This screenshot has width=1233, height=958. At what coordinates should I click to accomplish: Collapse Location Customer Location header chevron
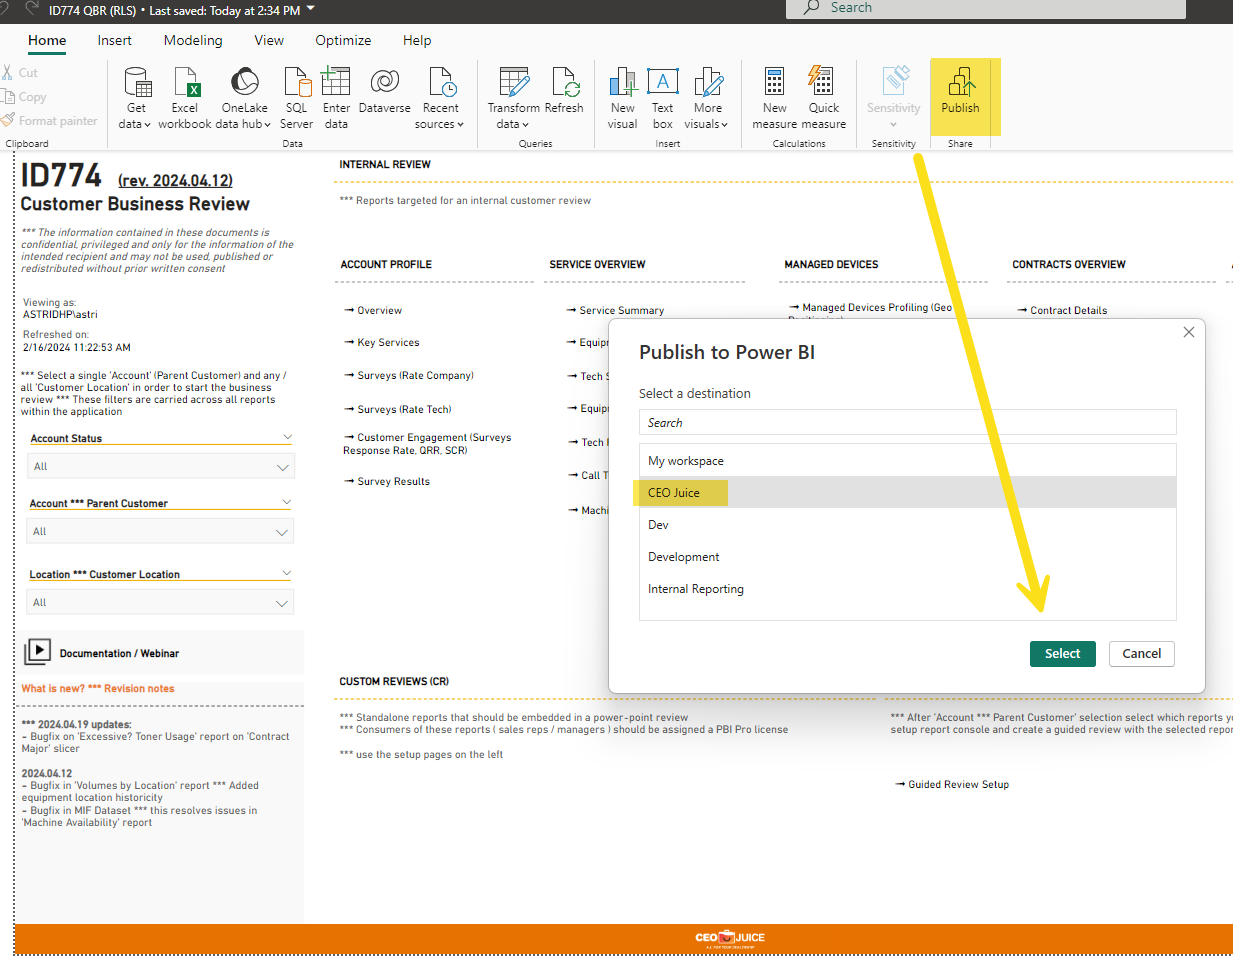[287, 573]
